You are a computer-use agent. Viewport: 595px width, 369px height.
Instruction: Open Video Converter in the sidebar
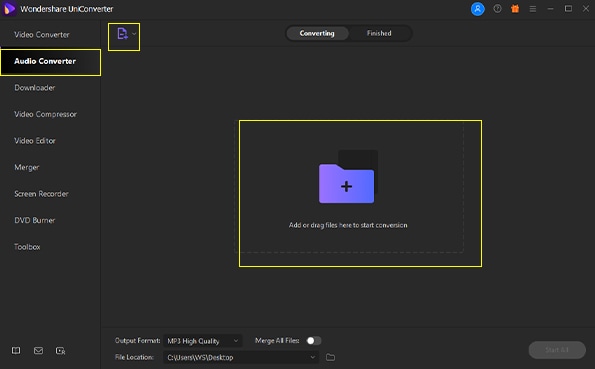(50, 35)
